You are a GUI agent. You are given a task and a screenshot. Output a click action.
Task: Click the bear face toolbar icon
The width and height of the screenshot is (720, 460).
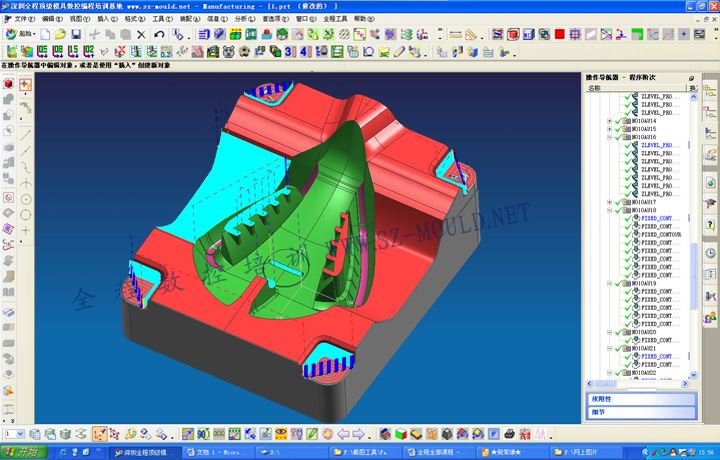(x=228, y=51)
